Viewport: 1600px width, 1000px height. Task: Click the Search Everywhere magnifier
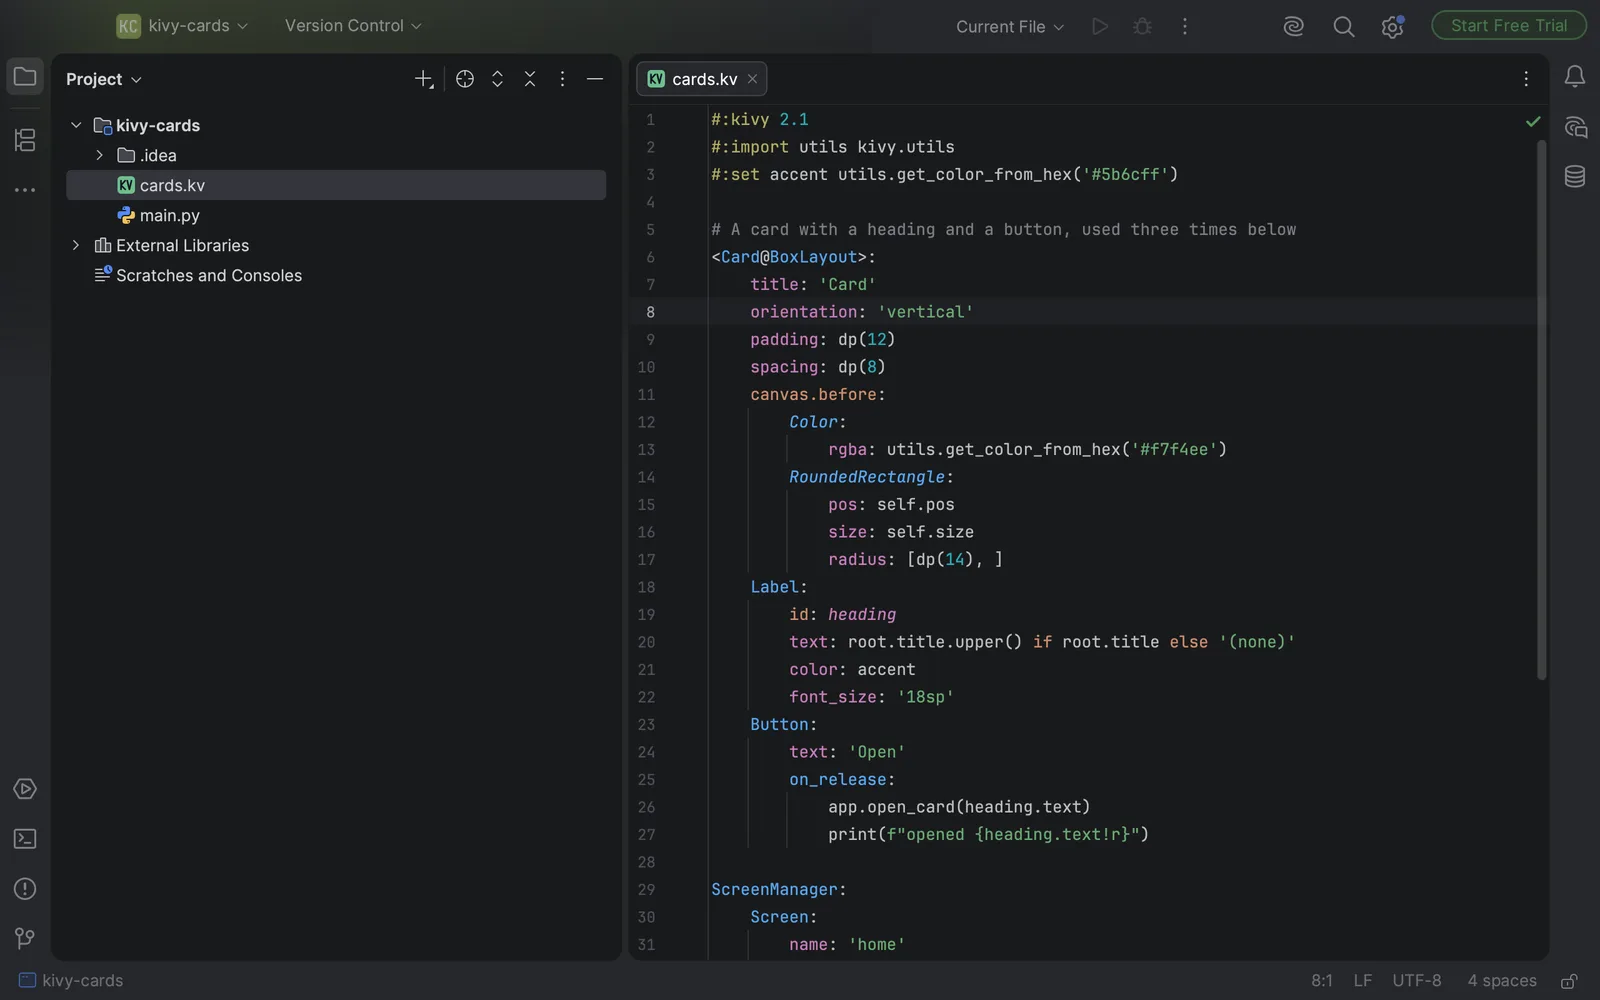pos(1344,27)
